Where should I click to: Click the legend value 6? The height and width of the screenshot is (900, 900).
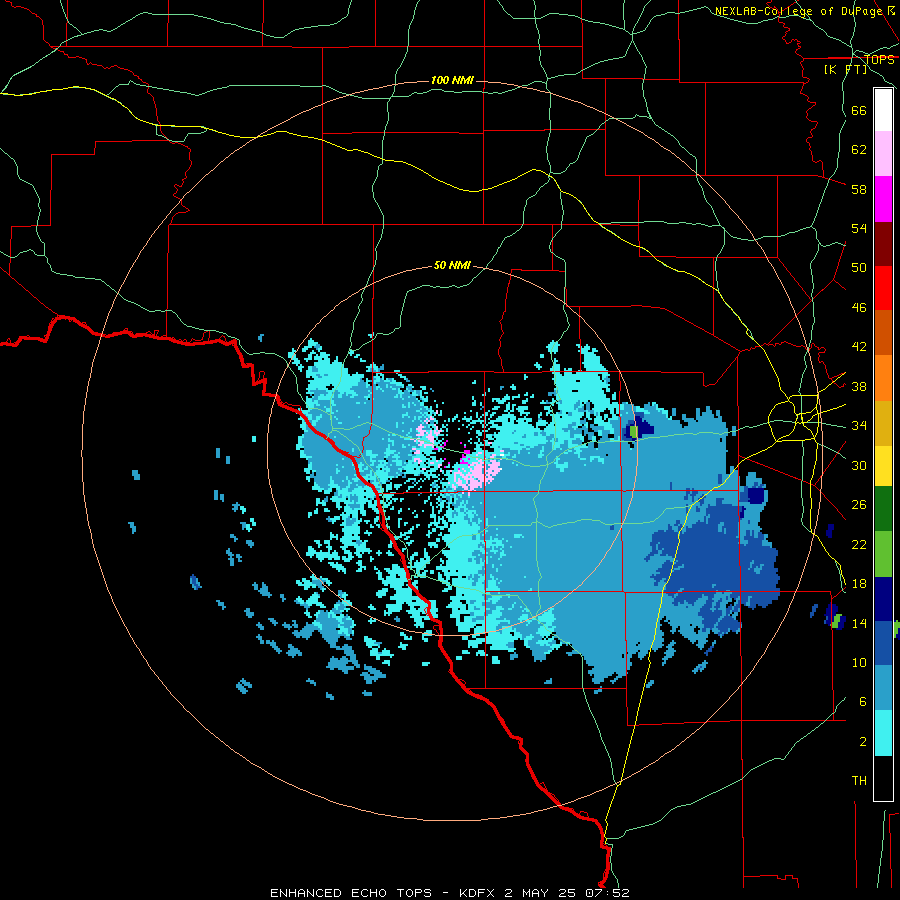(x=862, y=702)
